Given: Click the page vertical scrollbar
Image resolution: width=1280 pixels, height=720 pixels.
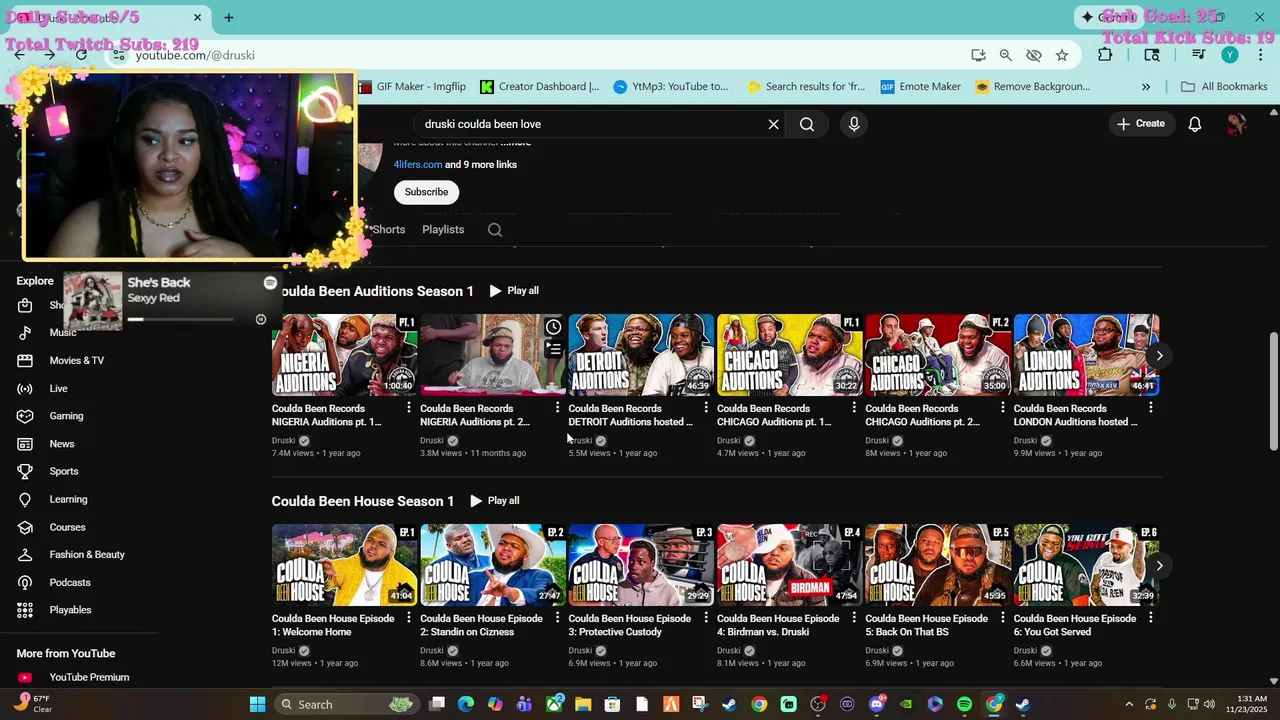Looking at the screenshot, I should pos(1273,392).
